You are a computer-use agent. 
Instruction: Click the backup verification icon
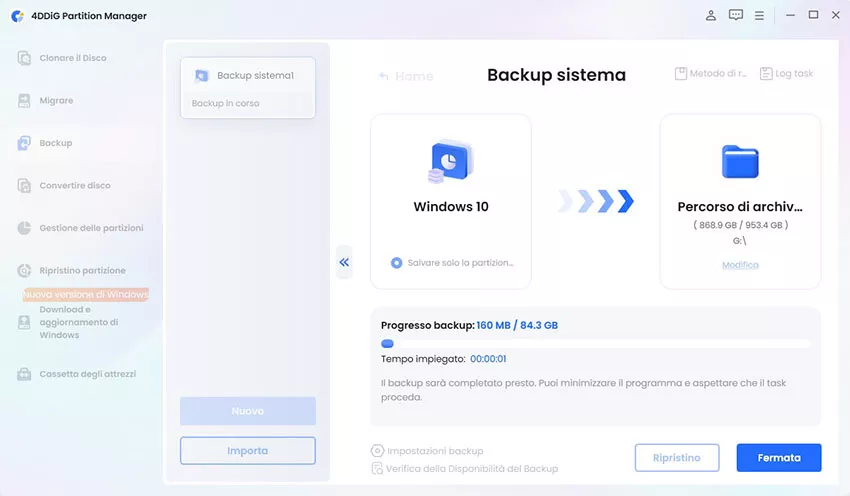point(377,468)
